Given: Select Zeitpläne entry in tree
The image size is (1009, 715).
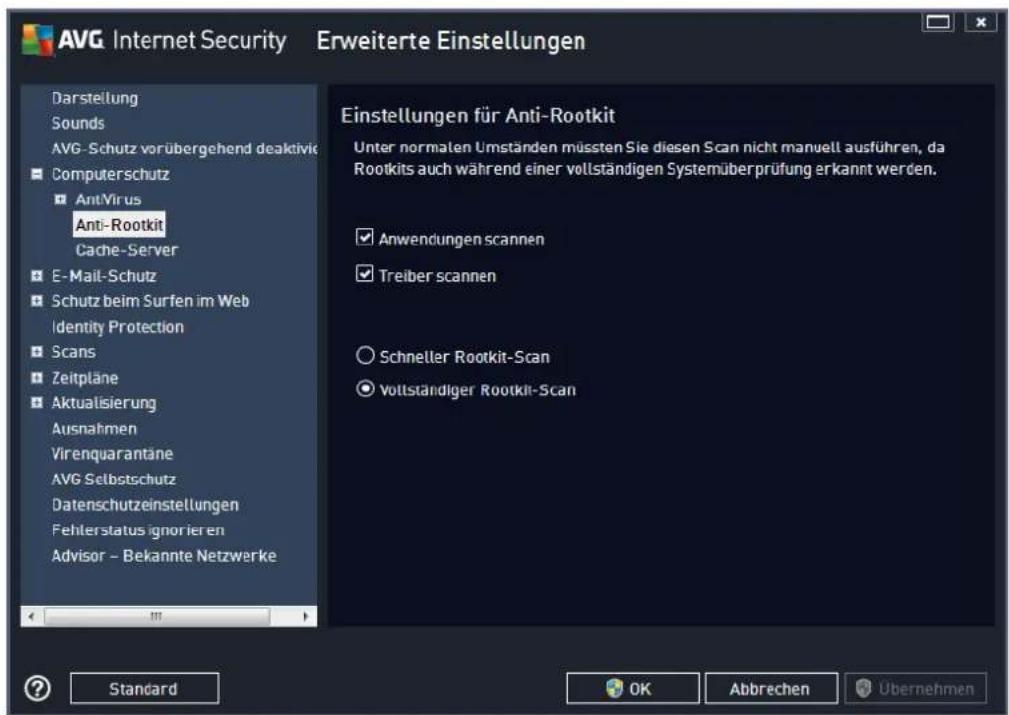Looking at the screenshot, I should pos(85,377).
